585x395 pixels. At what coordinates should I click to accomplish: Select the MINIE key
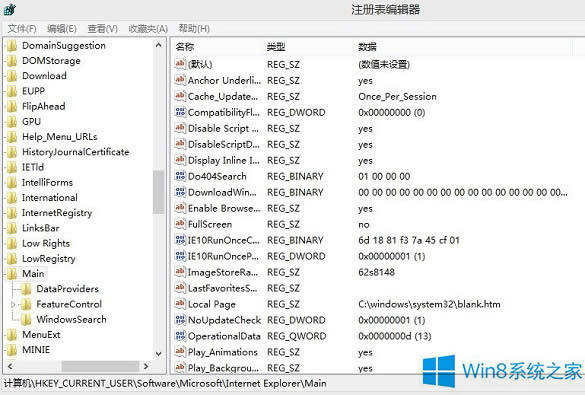[x=36, y=350]
